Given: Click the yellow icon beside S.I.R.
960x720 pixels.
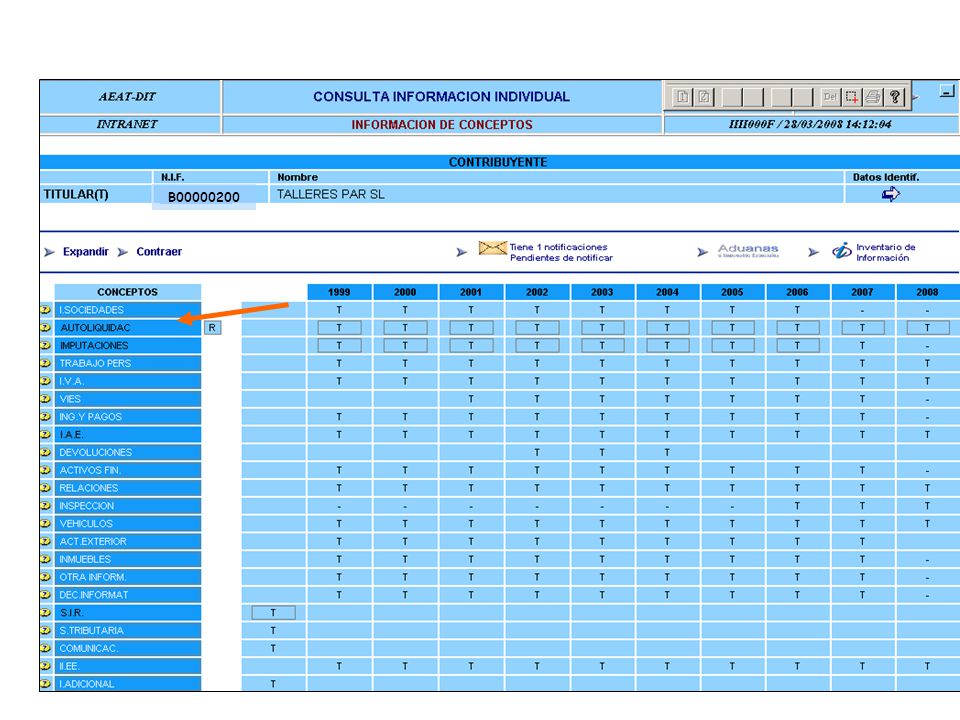Looking at the screenshot, I should coord(45,612).
